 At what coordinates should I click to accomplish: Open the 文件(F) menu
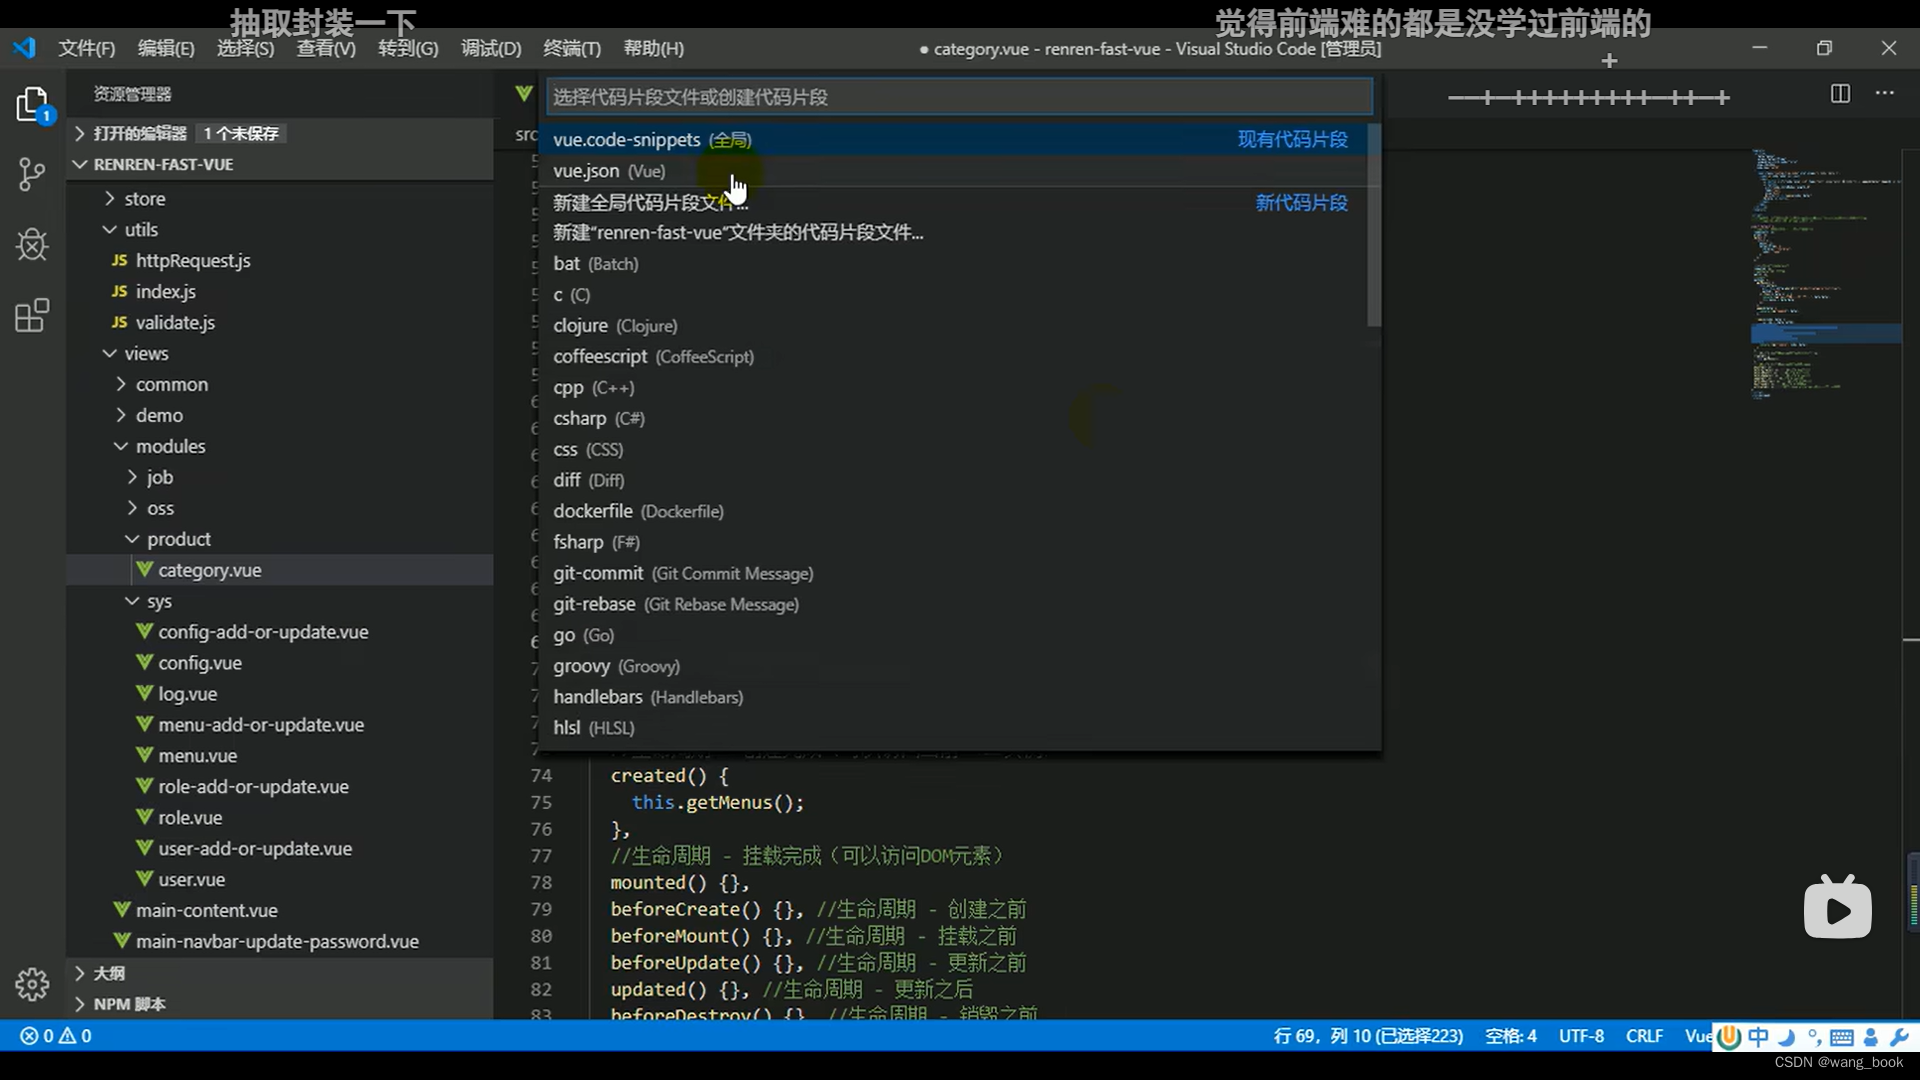pyautogui.click(x=86, y=48)
